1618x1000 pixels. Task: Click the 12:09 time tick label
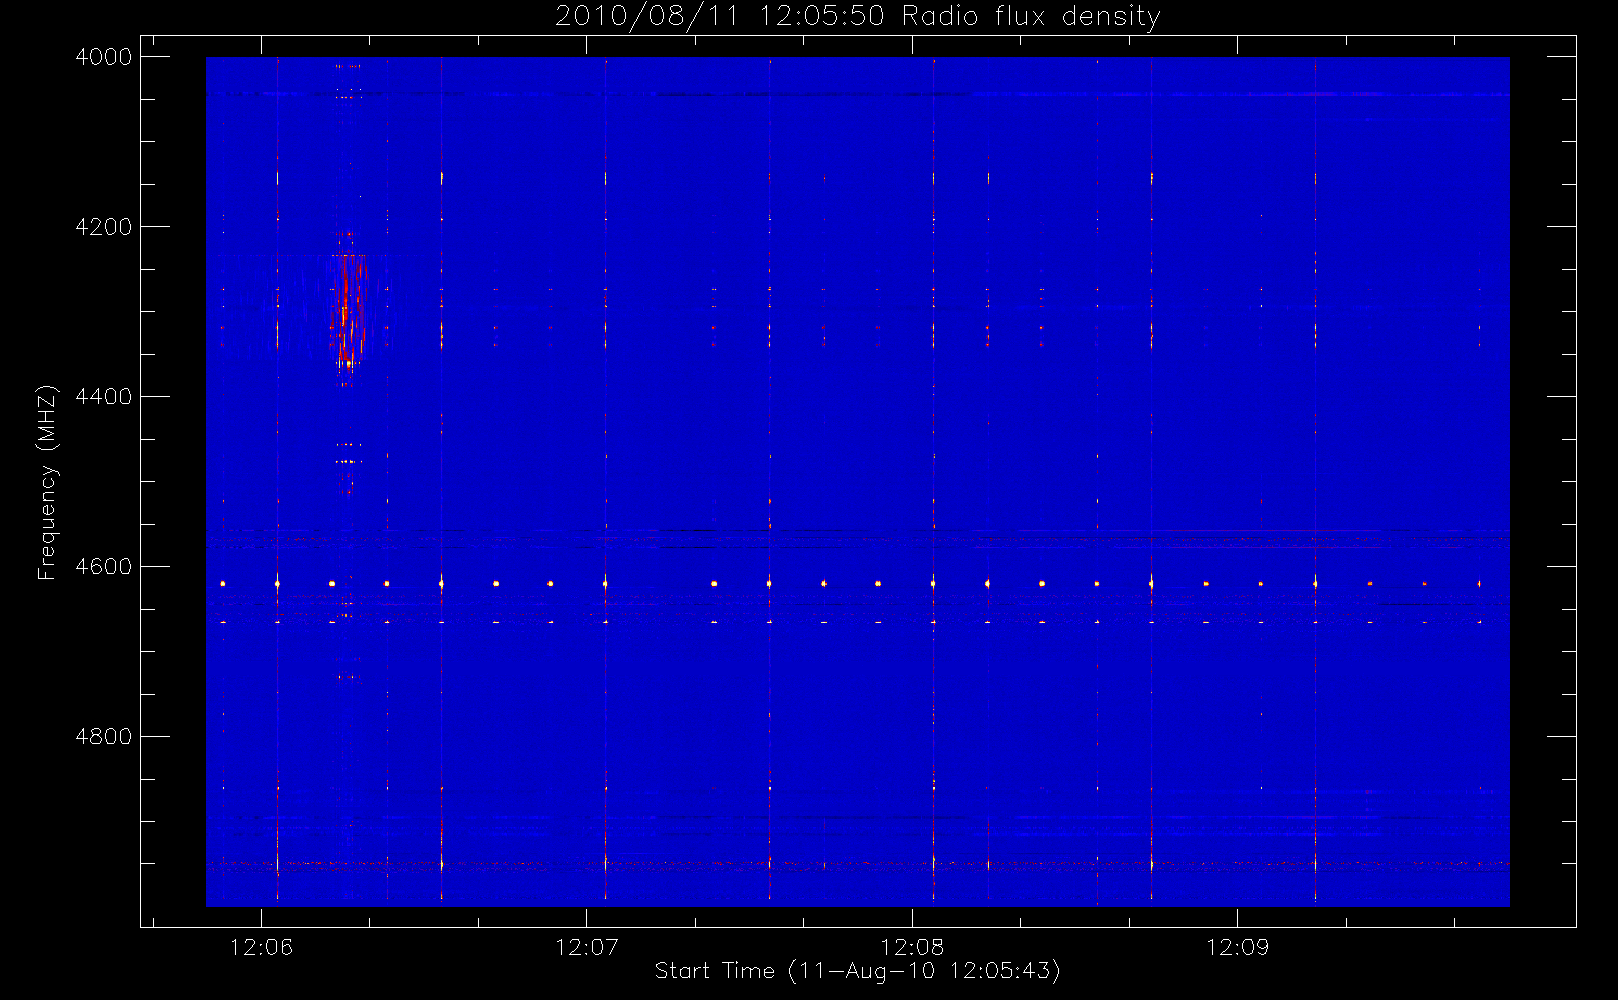coord(1238,947)
